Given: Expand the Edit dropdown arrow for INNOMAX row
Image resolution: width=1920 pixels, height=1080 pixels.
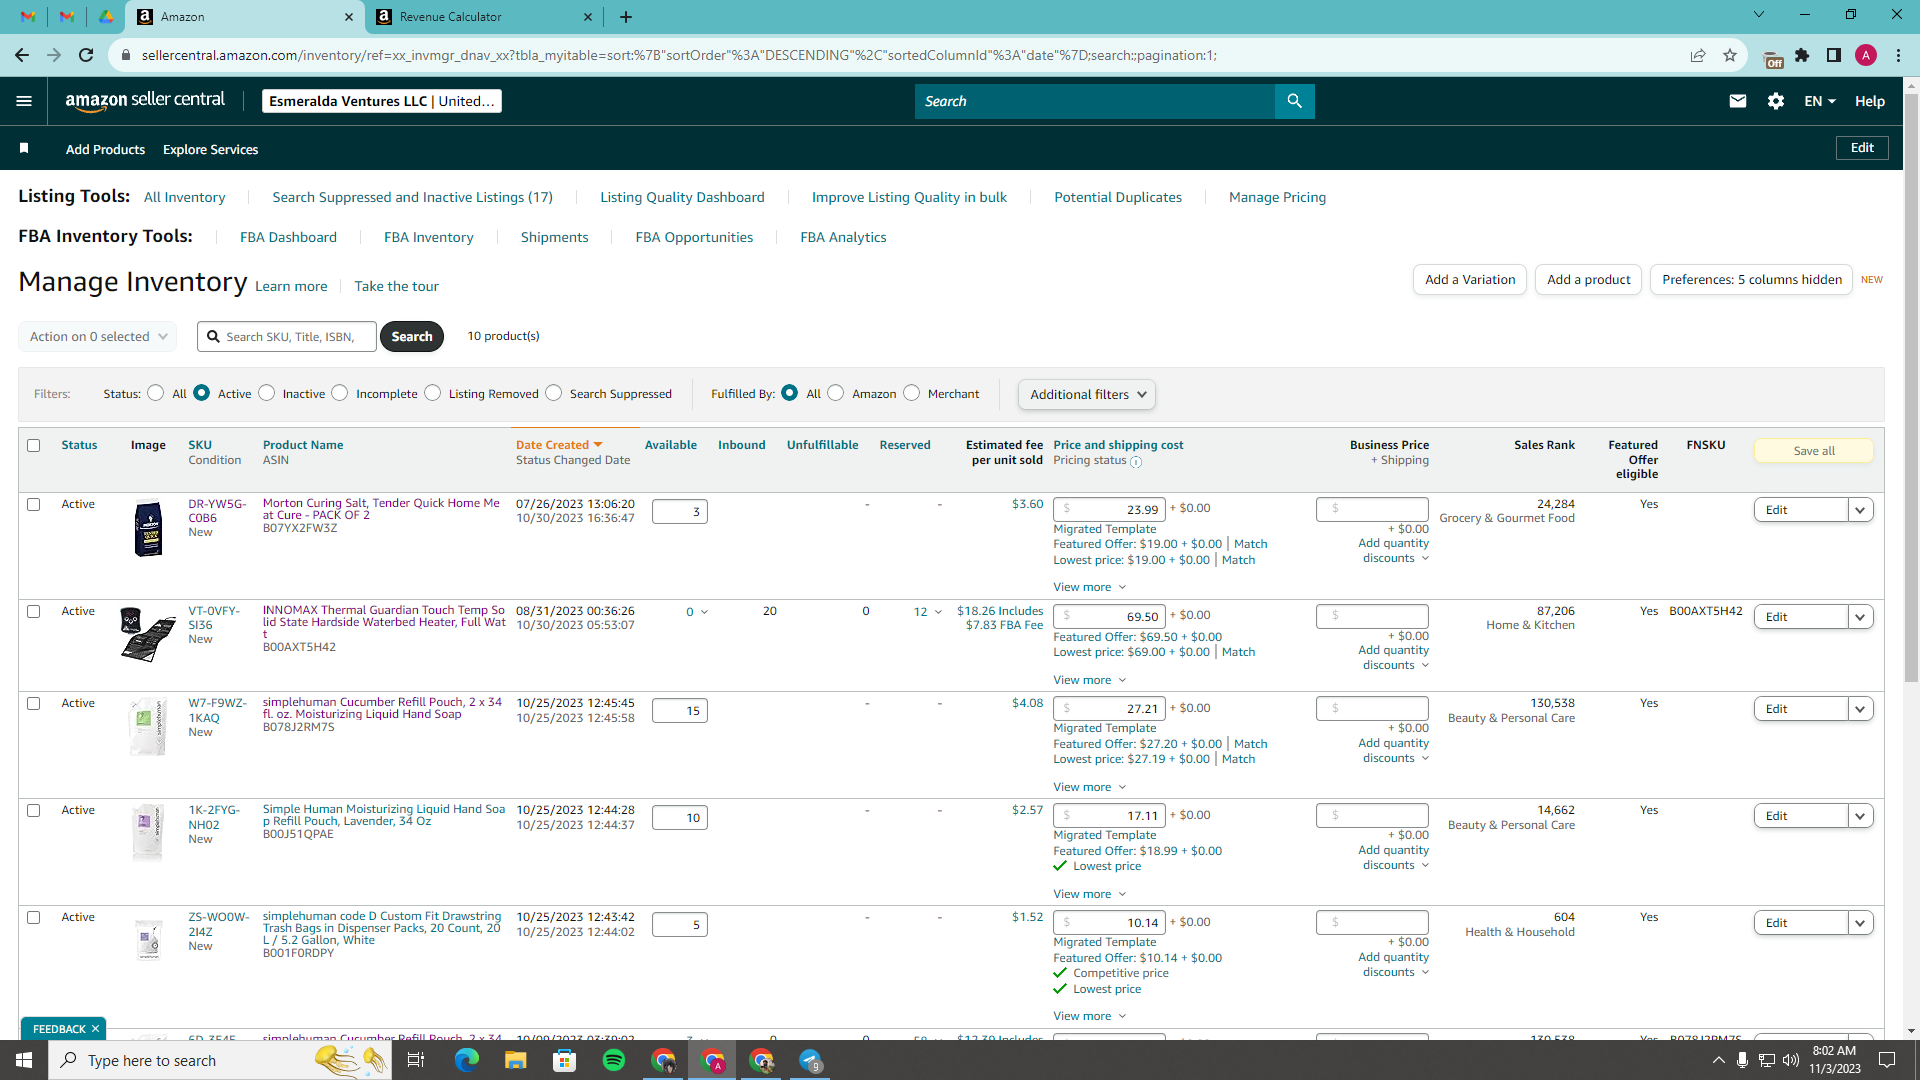Looking at the screenshot, I should coord(1861,617).
